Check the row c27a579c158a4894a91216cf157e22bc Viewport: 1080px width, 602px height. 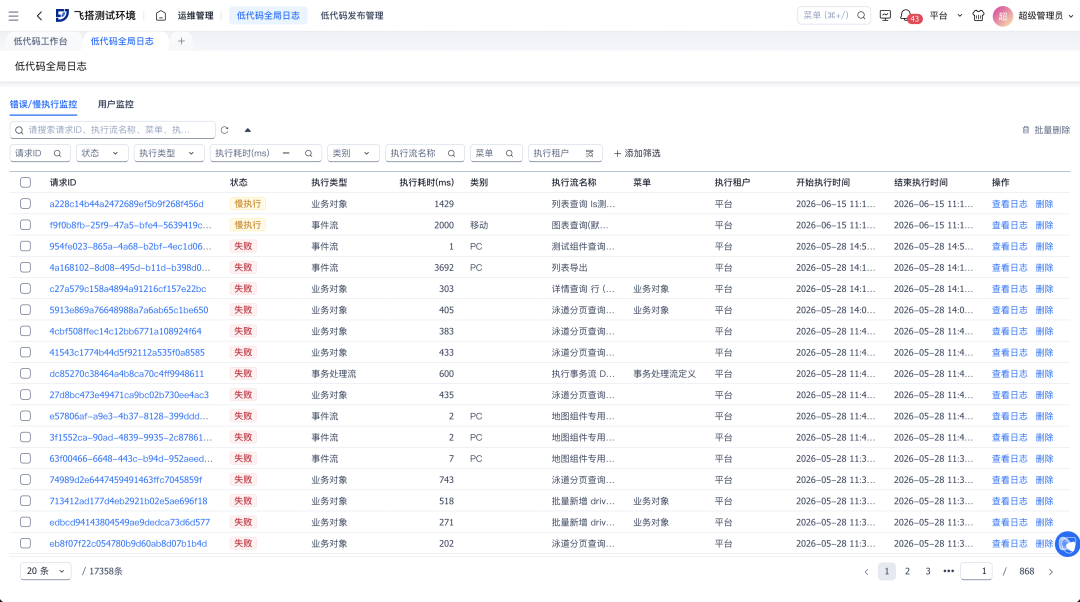[25, 289]
